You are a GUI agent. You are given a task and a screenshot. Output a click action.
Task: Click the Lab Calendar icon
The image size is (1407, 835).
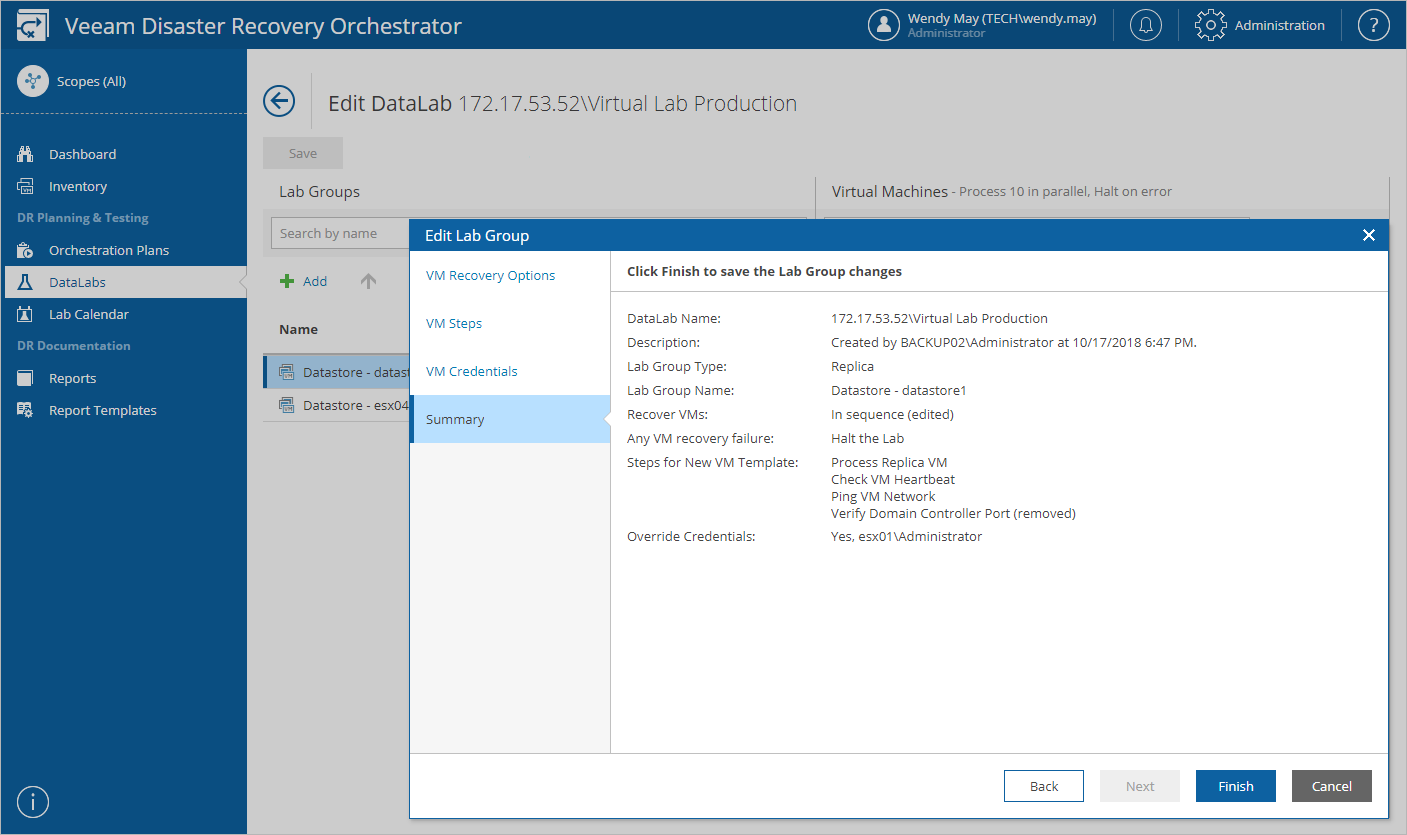pyautogui.click(x=26, y=314)
